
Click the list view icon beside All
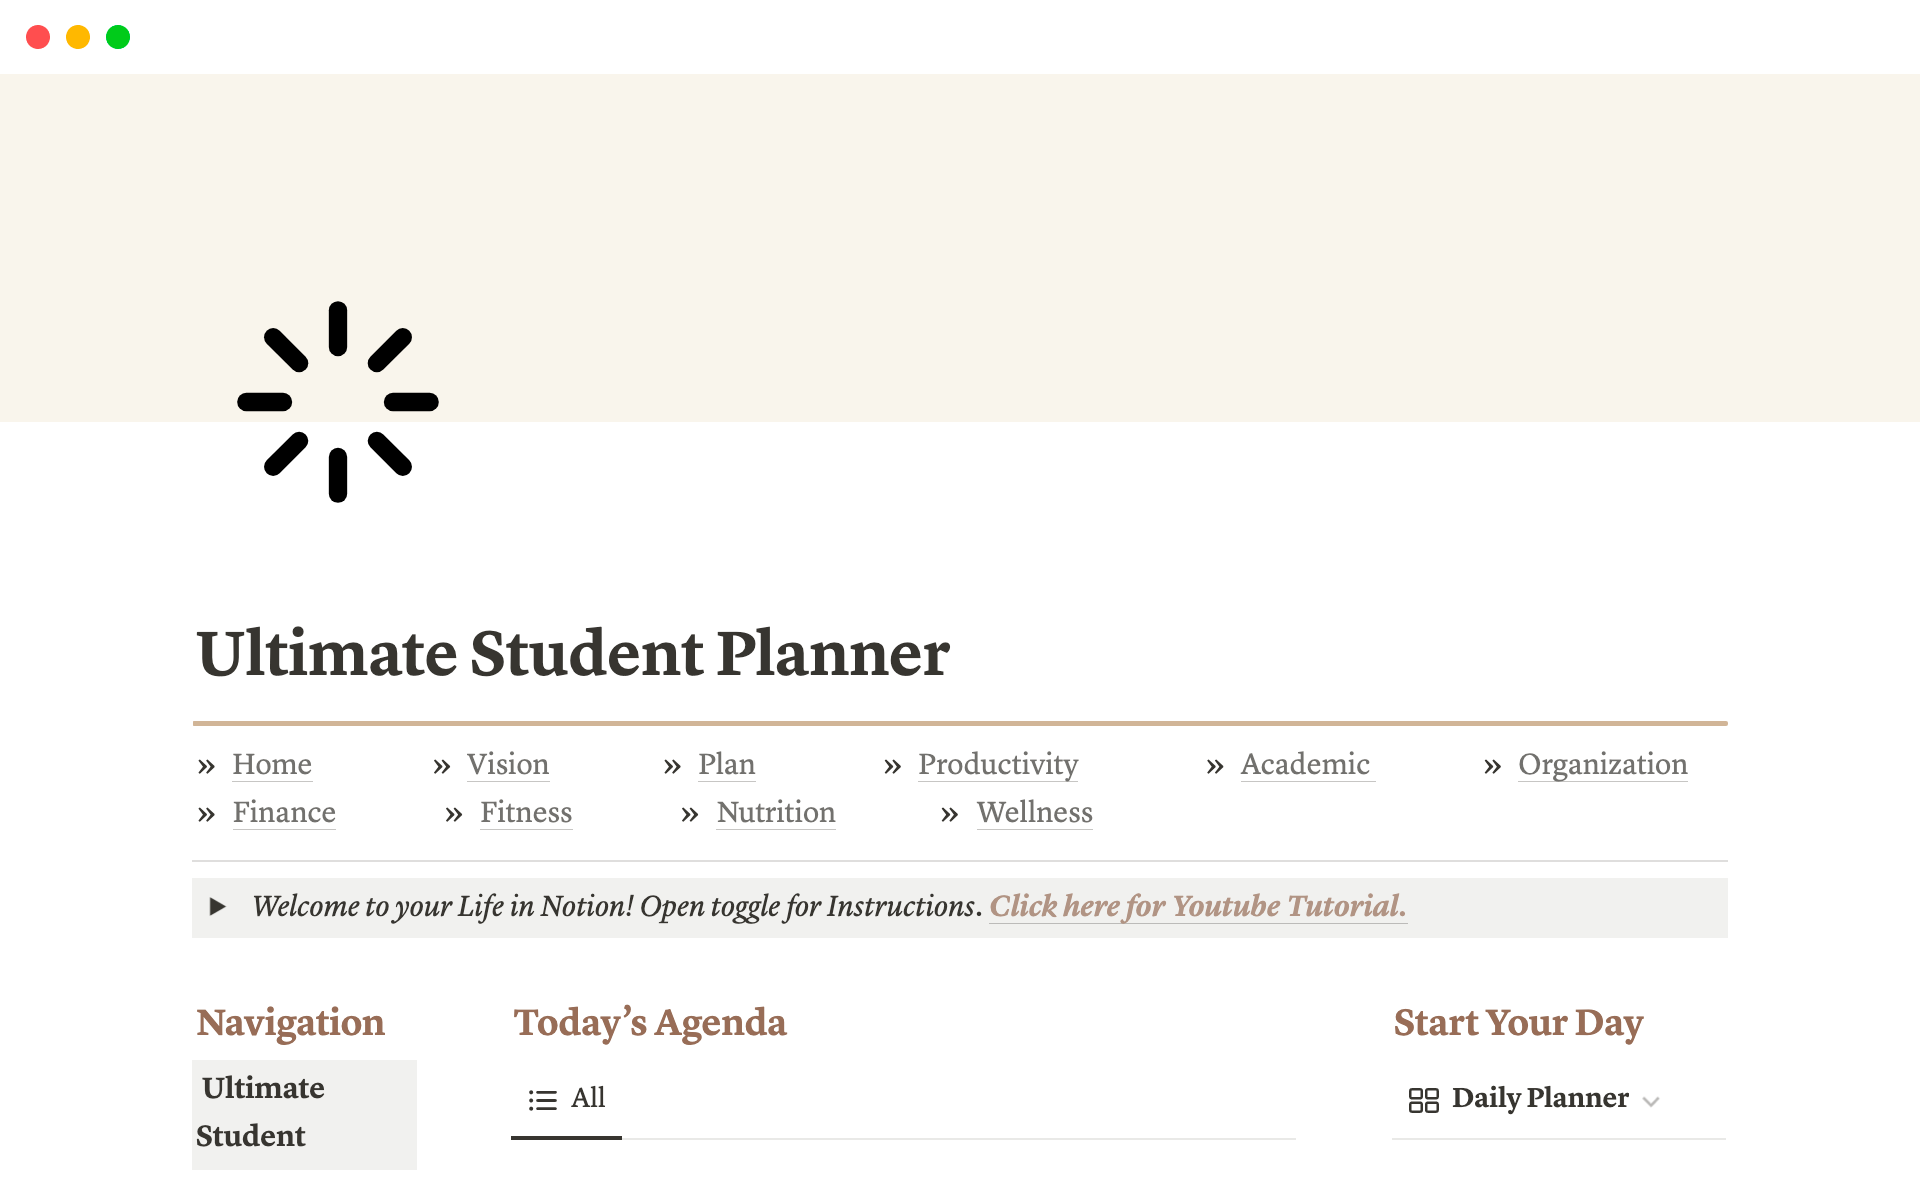tap(542, 1100)
